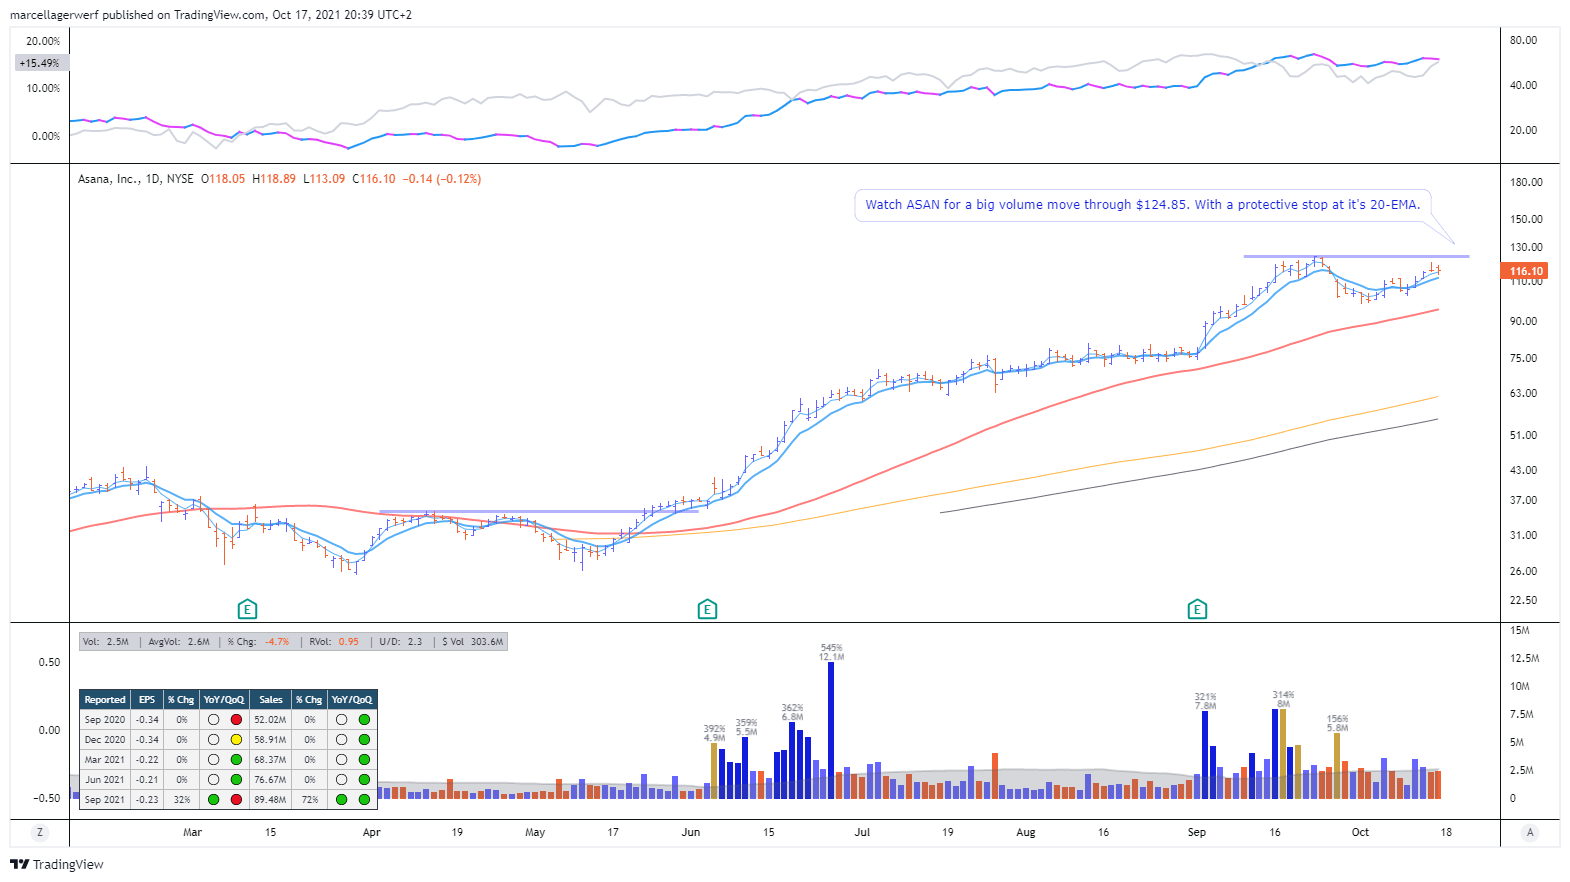The height and width of the screenshot is (882, 1570).
Task: Click the red circle in Sep 2020 row
Action: tap(236, 720)
